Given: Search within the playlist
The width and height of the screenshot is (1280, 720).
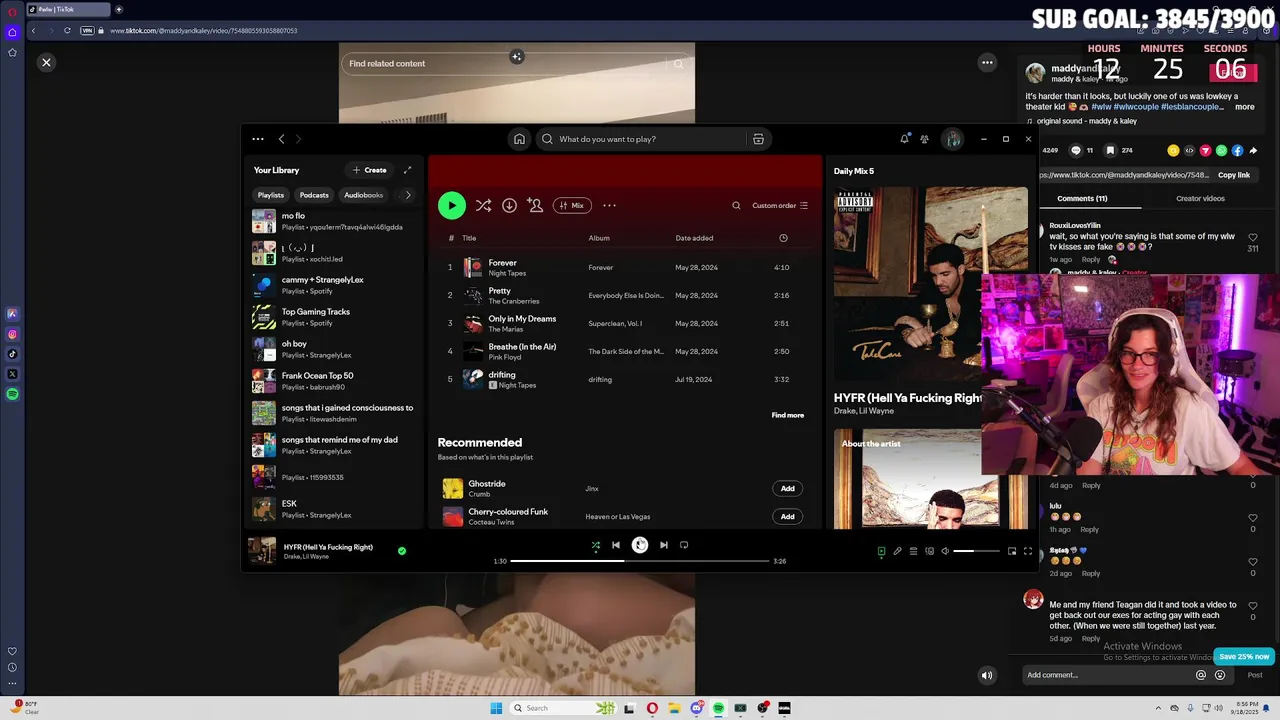Looking at the screenshot, I should pos(736,205).
